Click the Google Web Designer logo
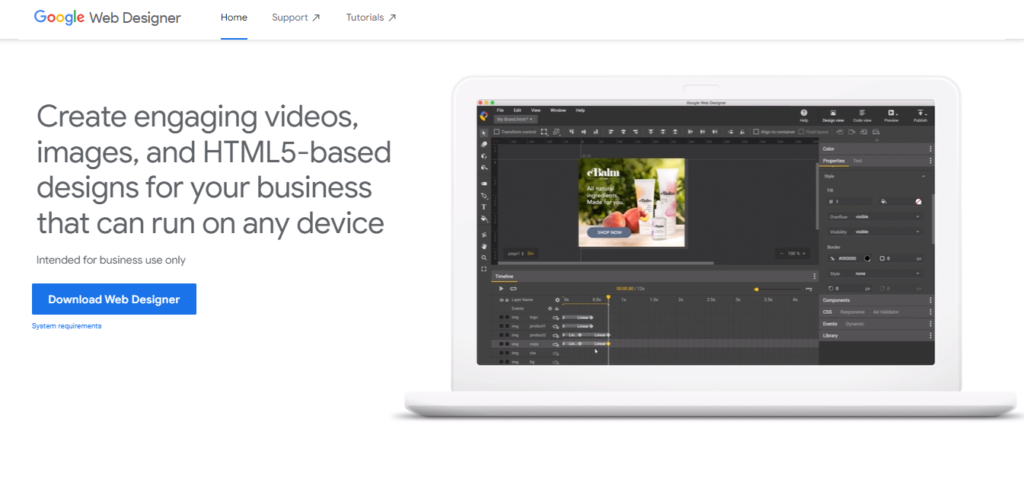The height and width of the screenshot is (480, 1024). (x=107, y=18)
